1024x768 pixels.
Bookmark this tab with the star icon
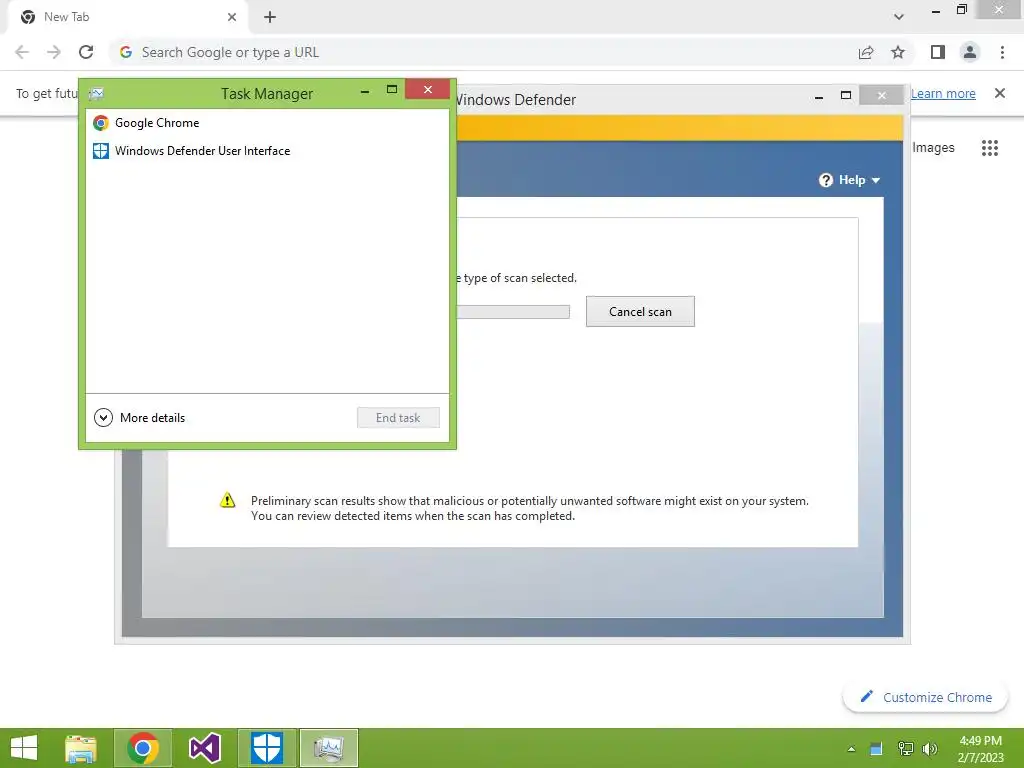point(898,52)
